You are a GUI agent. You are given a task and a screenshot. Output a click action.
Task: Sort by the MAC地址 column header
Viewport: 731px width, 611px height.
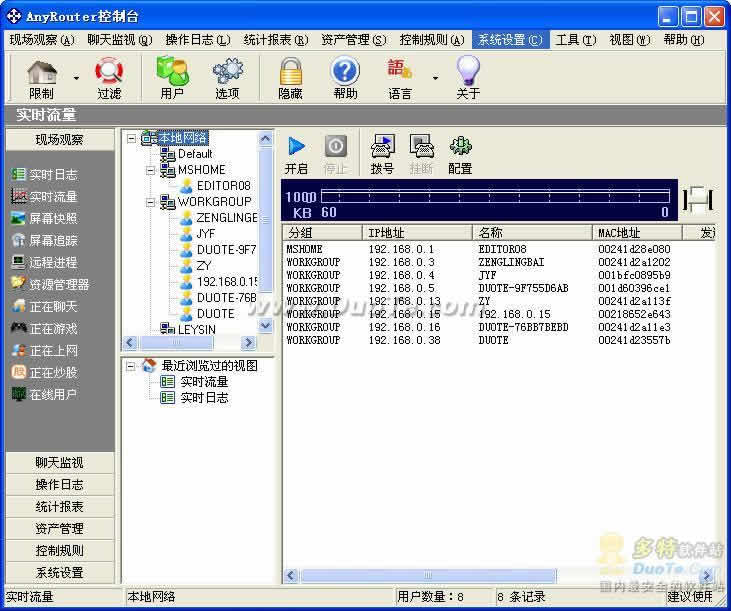click(x=637, y=233)
